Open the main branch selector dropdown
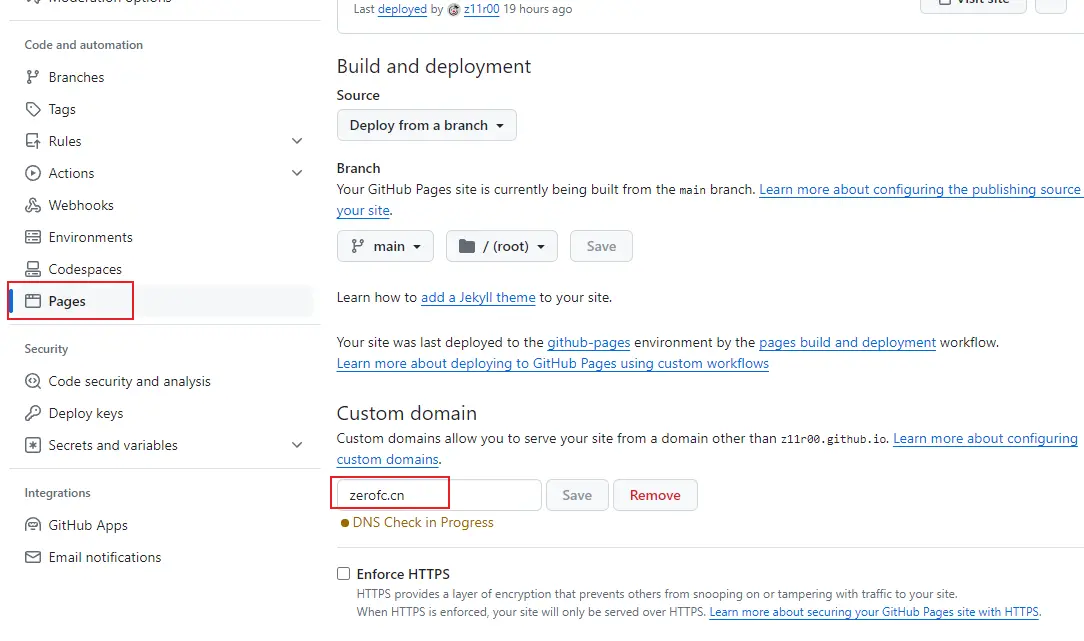 coord(385,246)
